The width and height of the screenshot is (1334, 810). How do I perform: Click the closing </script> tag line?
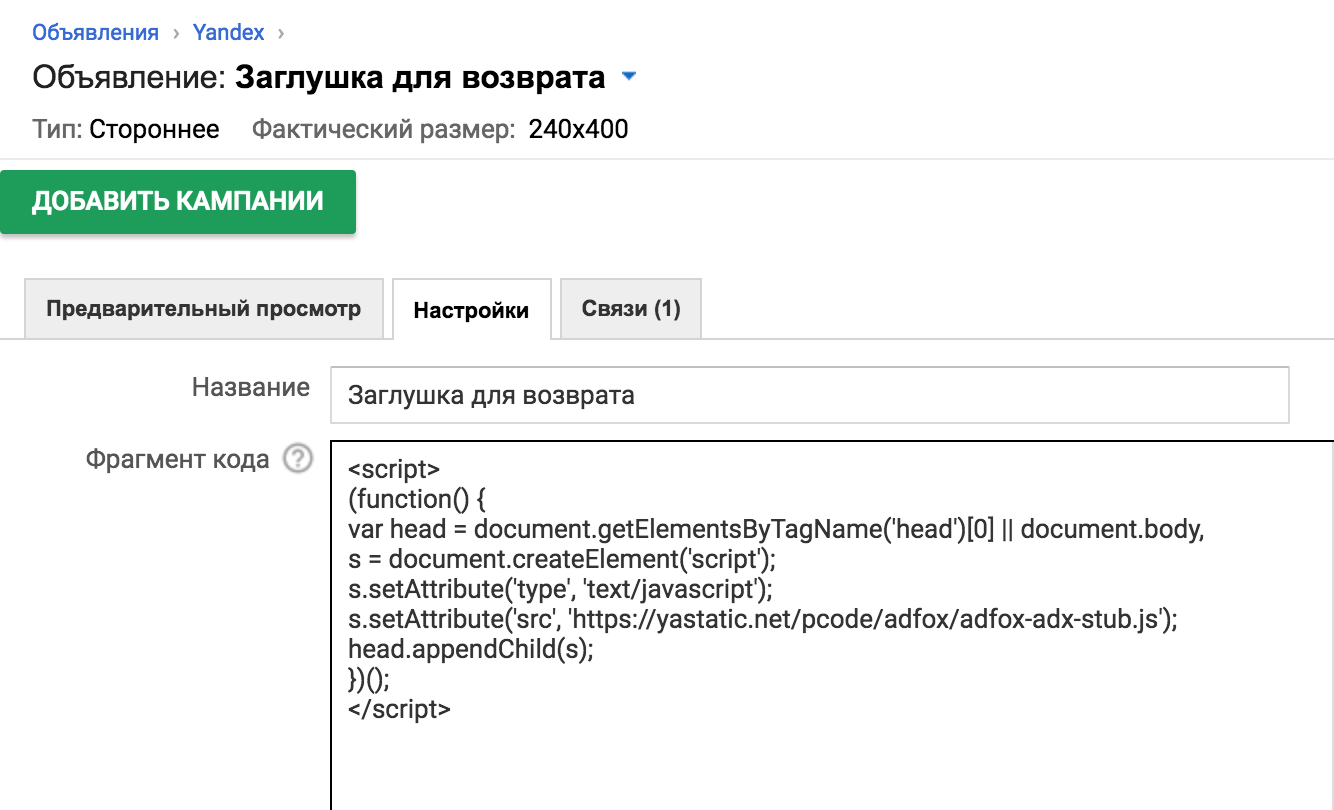pos(399,709)
